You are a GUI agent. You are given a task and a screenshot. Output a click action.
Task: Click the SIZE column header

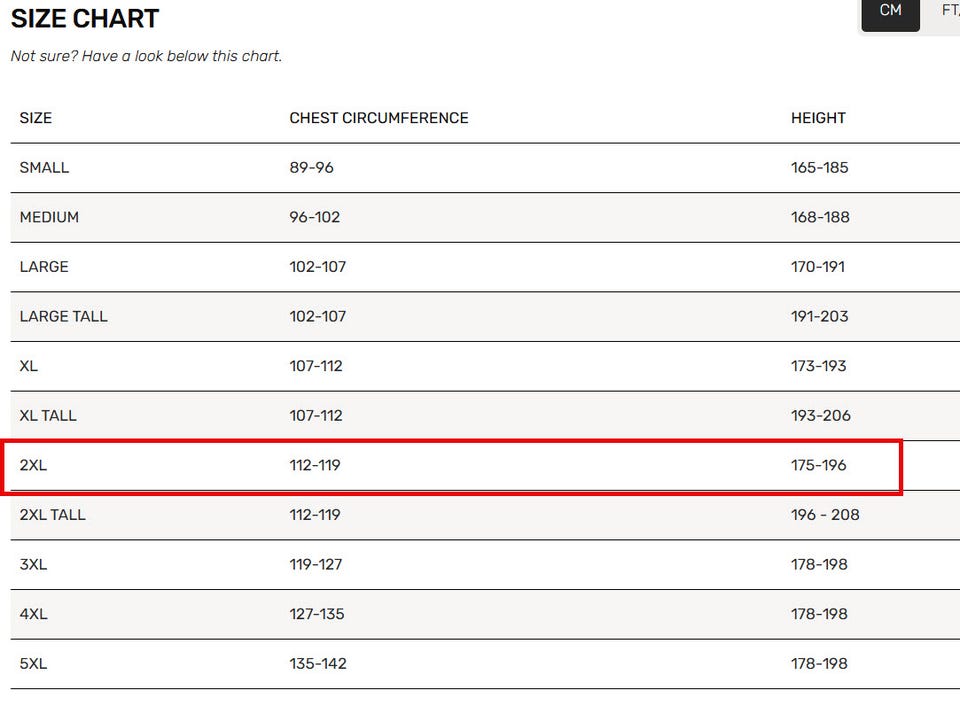36,118
